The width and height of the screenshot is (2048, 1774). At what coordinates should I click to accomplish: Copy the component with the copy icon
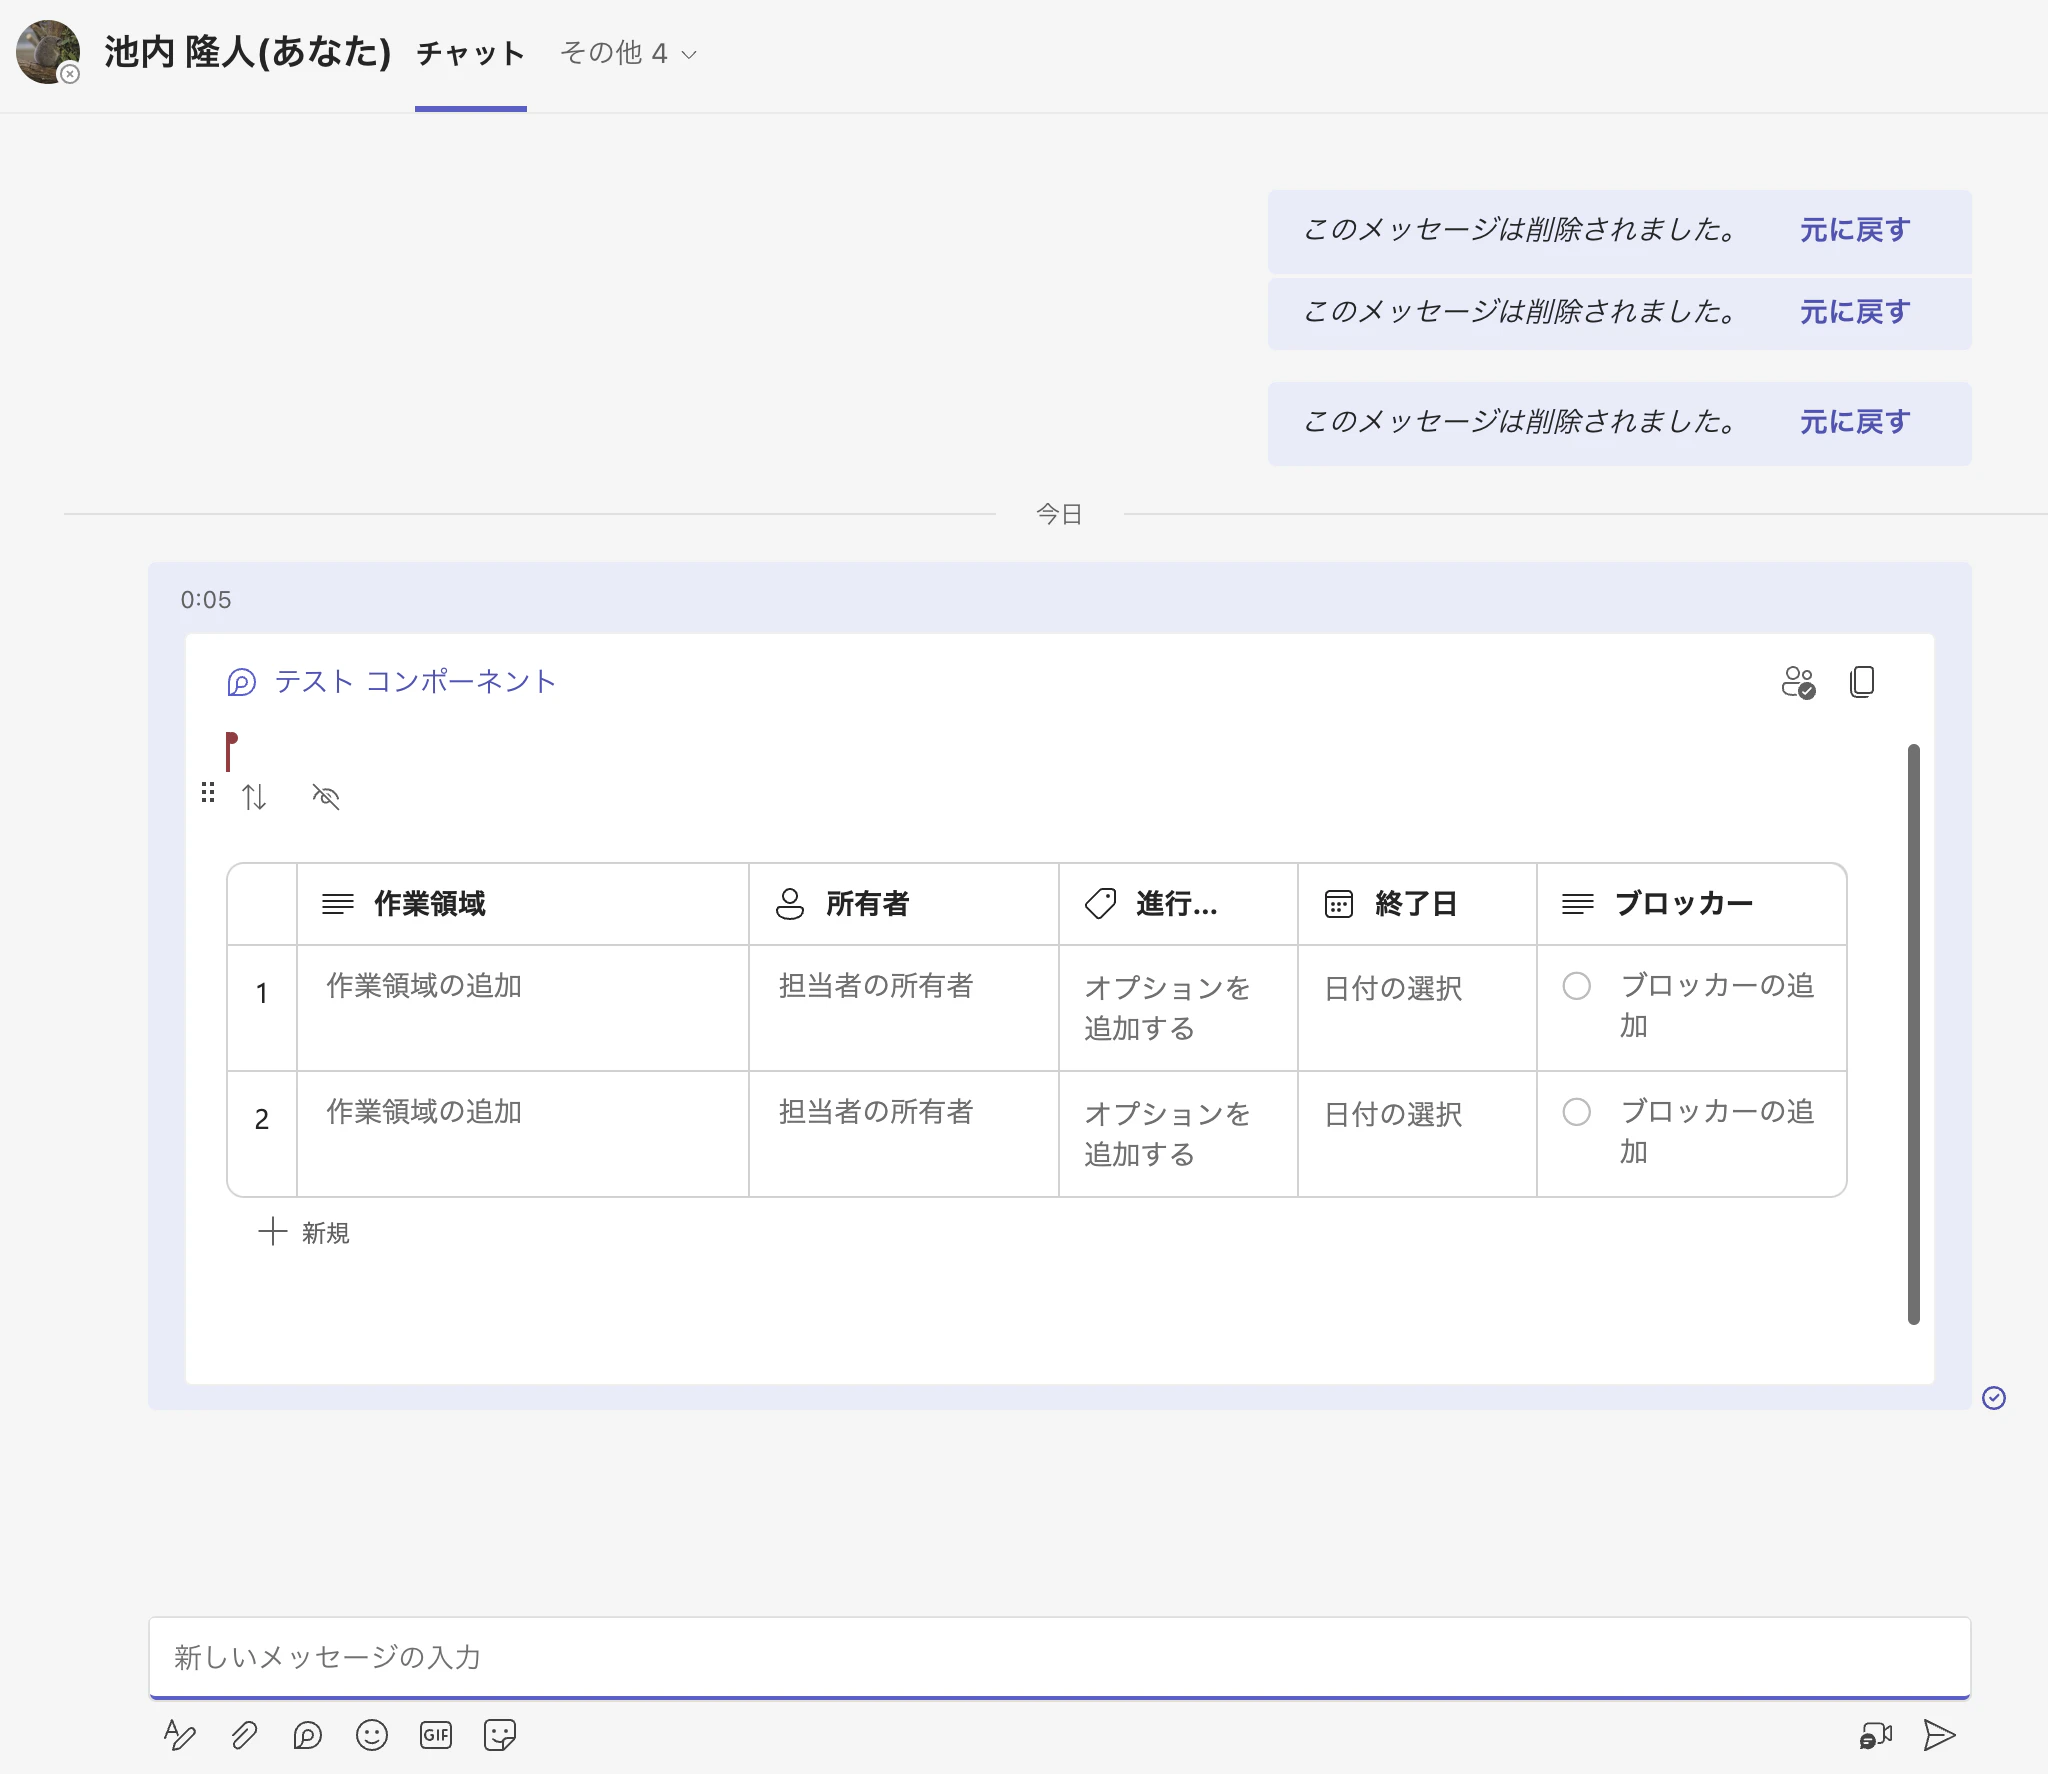pos(1862,682)
